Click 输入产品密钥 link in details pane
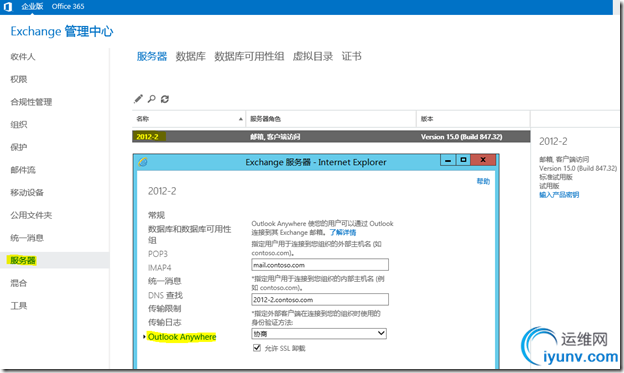The image size is (624, 373). tap(559, 195)
